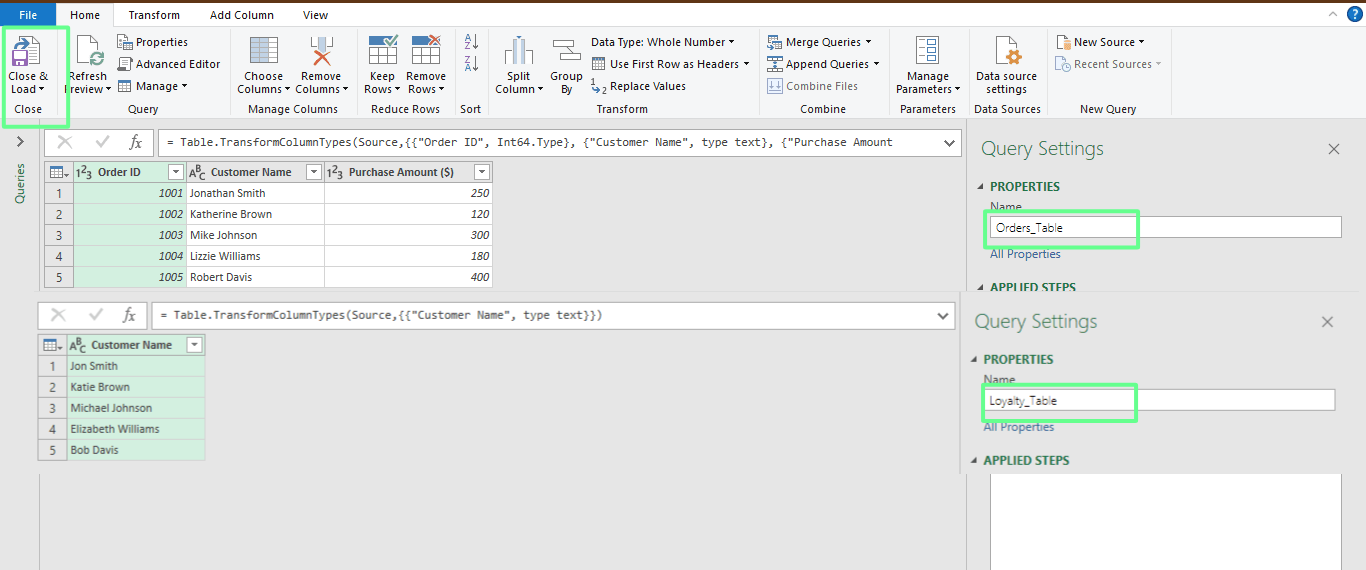Click the 123 type icon on Purchase Amount column
The height and width of the screenshot is (570, 1366).
click(x=335, y=172)
